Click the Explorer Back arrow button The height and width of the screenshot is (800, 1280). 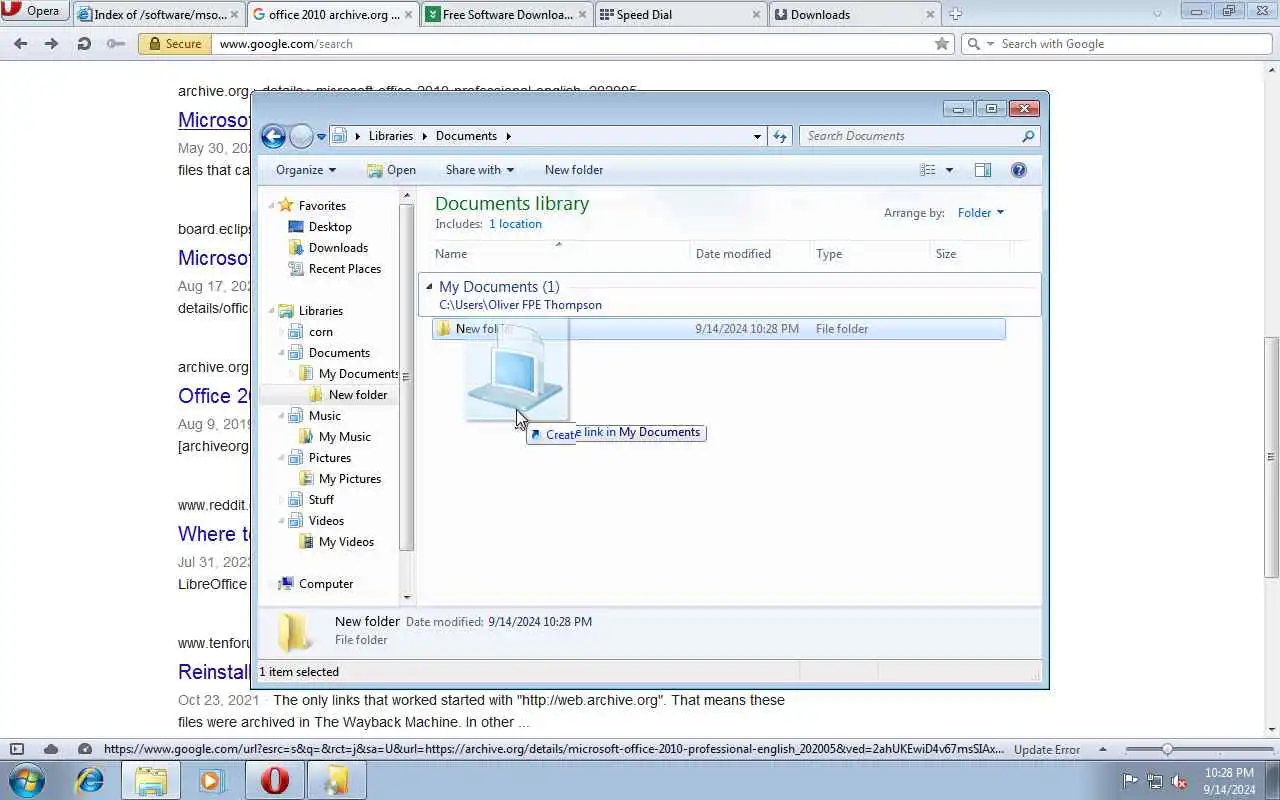pos(273,136)
